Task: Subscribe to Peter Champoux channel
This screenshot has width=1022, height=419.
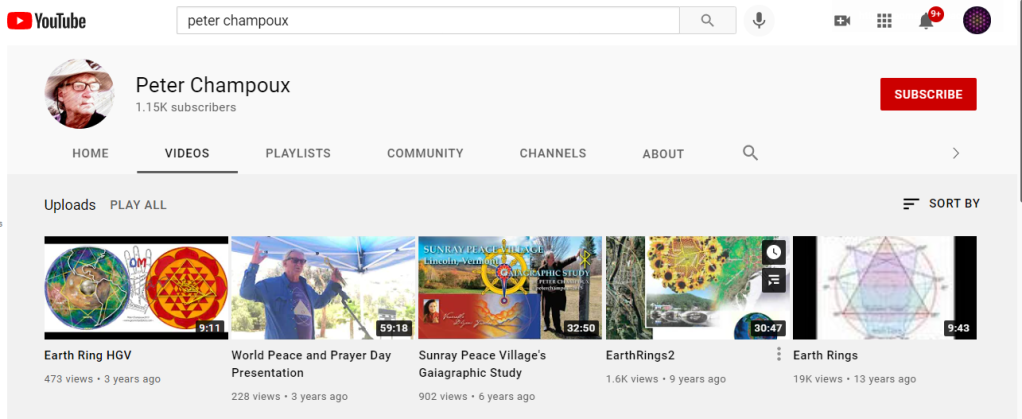Action: click(x=928, y=94)
